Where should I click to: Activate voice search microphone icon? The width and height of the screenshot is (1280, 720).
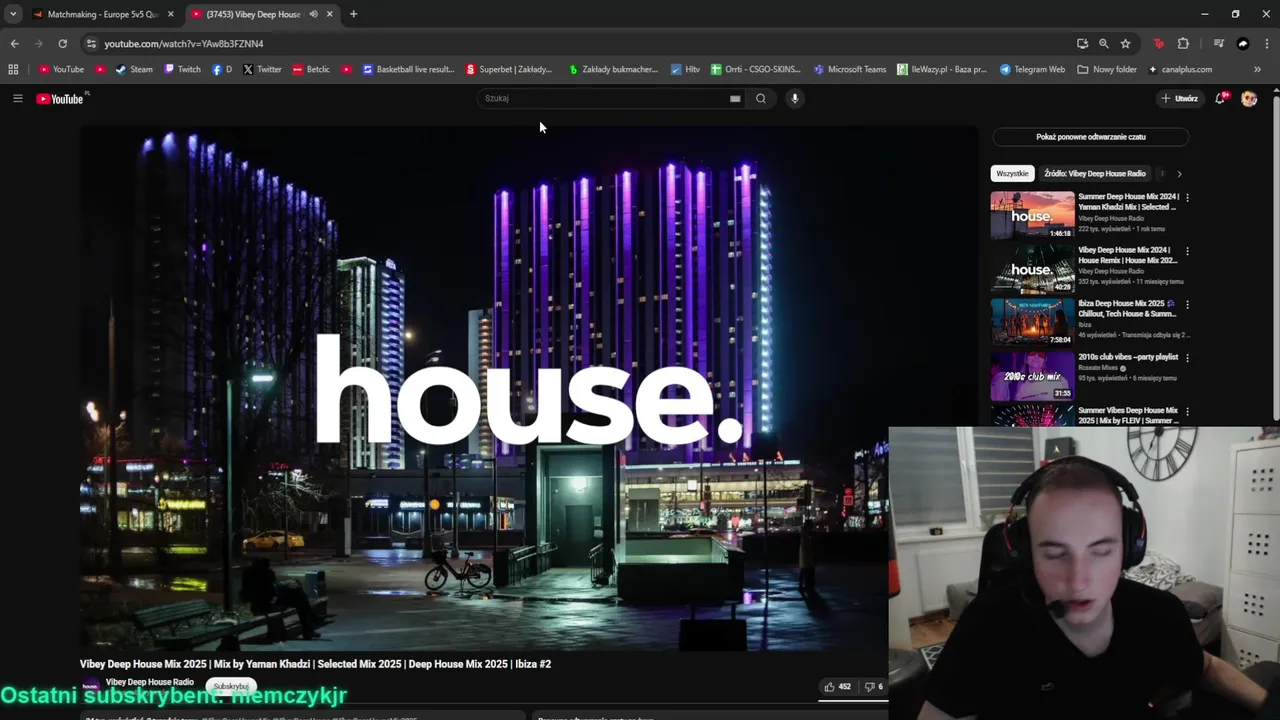795,98
